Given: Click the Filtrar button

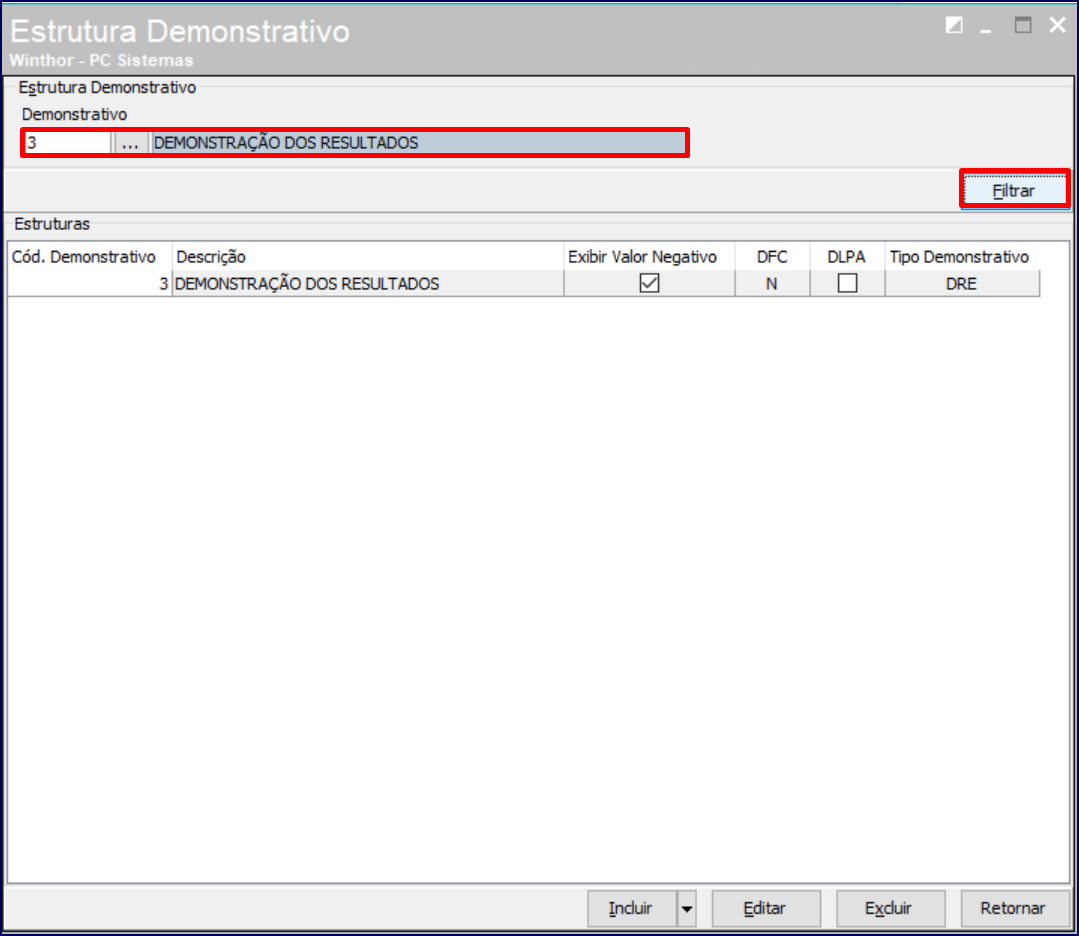Looking at the screenshot, I should (x=1014, y=190).
